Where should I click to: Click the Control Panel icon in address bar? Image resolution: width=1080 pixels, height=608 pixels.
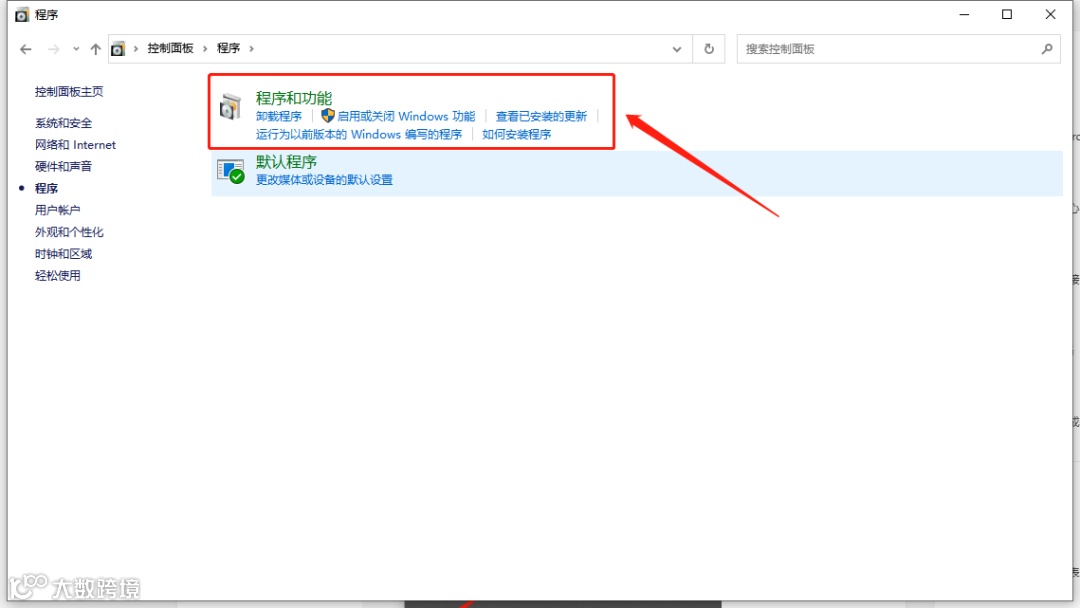118,49
